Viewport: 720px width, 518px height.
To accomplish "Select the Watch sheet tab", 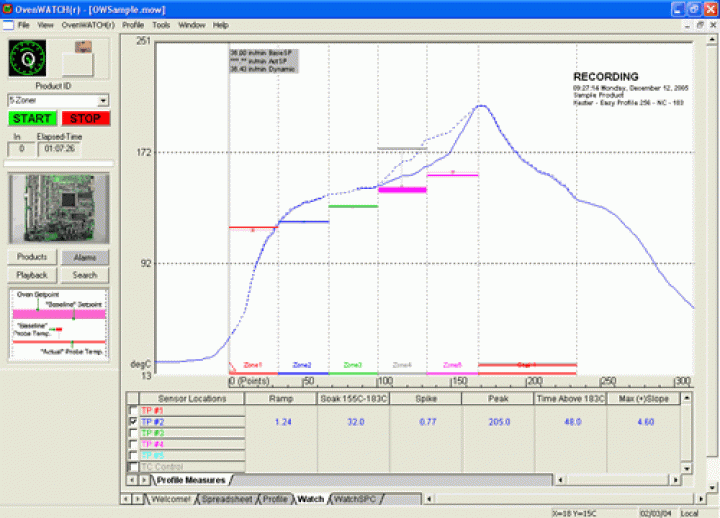I will tap(311, 499).
